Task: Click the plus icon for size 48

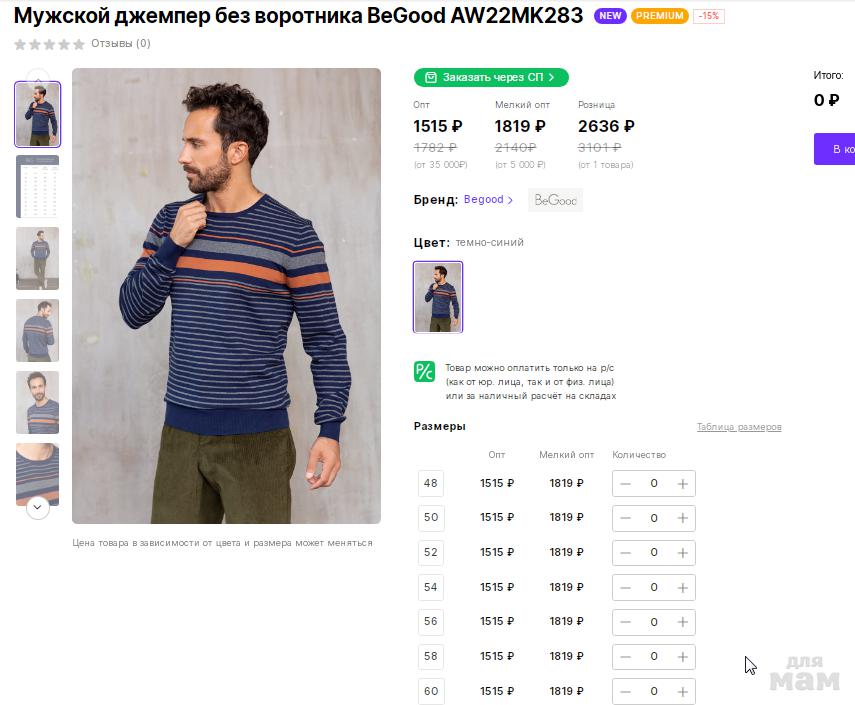Action: (683, 484)
